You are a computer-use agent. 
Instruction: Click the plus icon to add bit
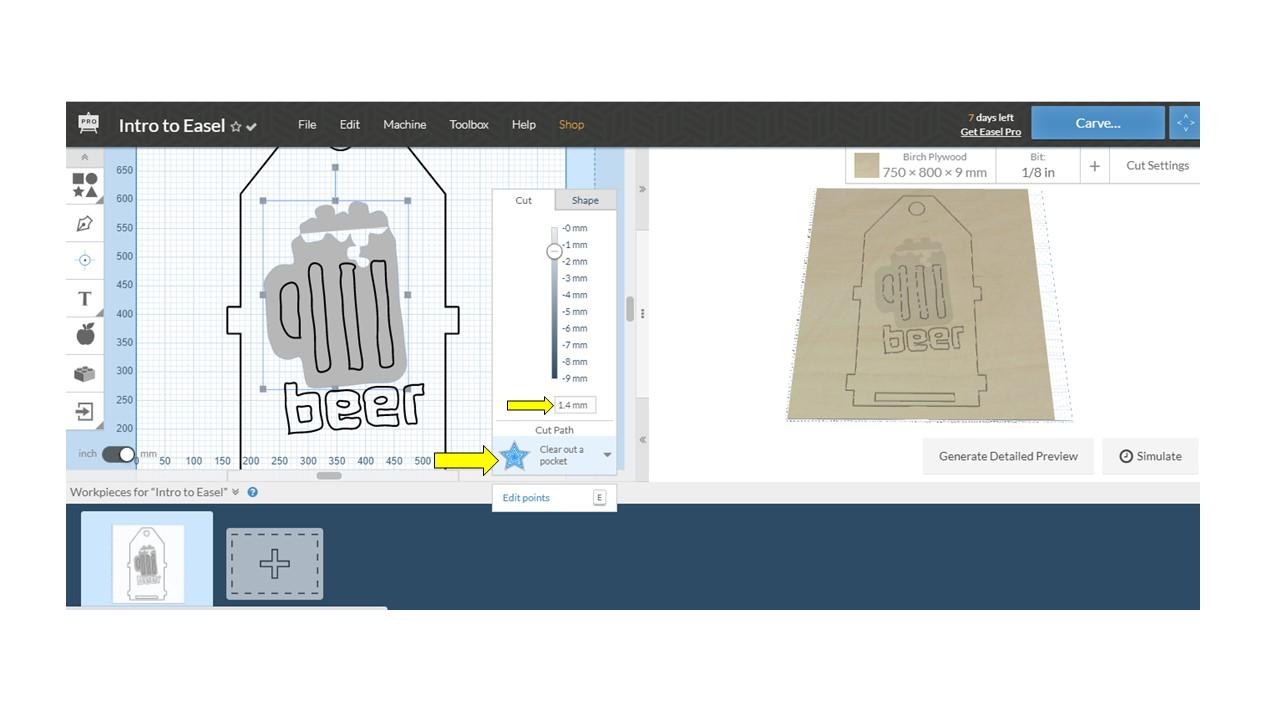(1095, 166)
